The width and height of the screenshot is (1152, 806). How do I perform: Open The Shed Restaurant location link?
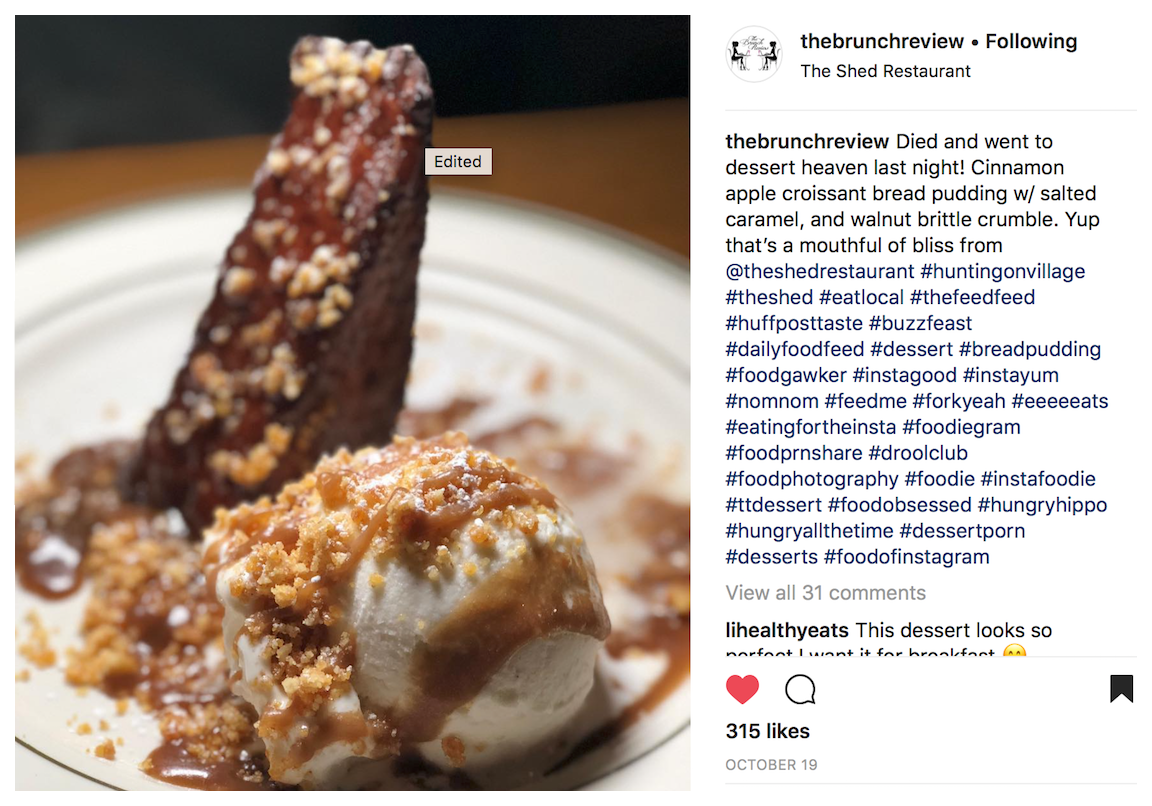point(885,71)
